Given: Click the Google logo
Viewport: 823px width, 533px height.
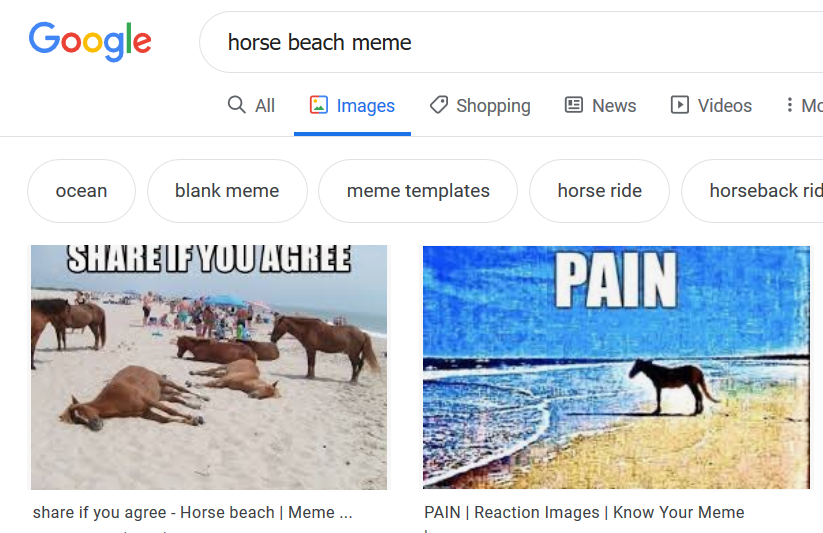Looking at the screenshot, I should [x=90, y=41].
